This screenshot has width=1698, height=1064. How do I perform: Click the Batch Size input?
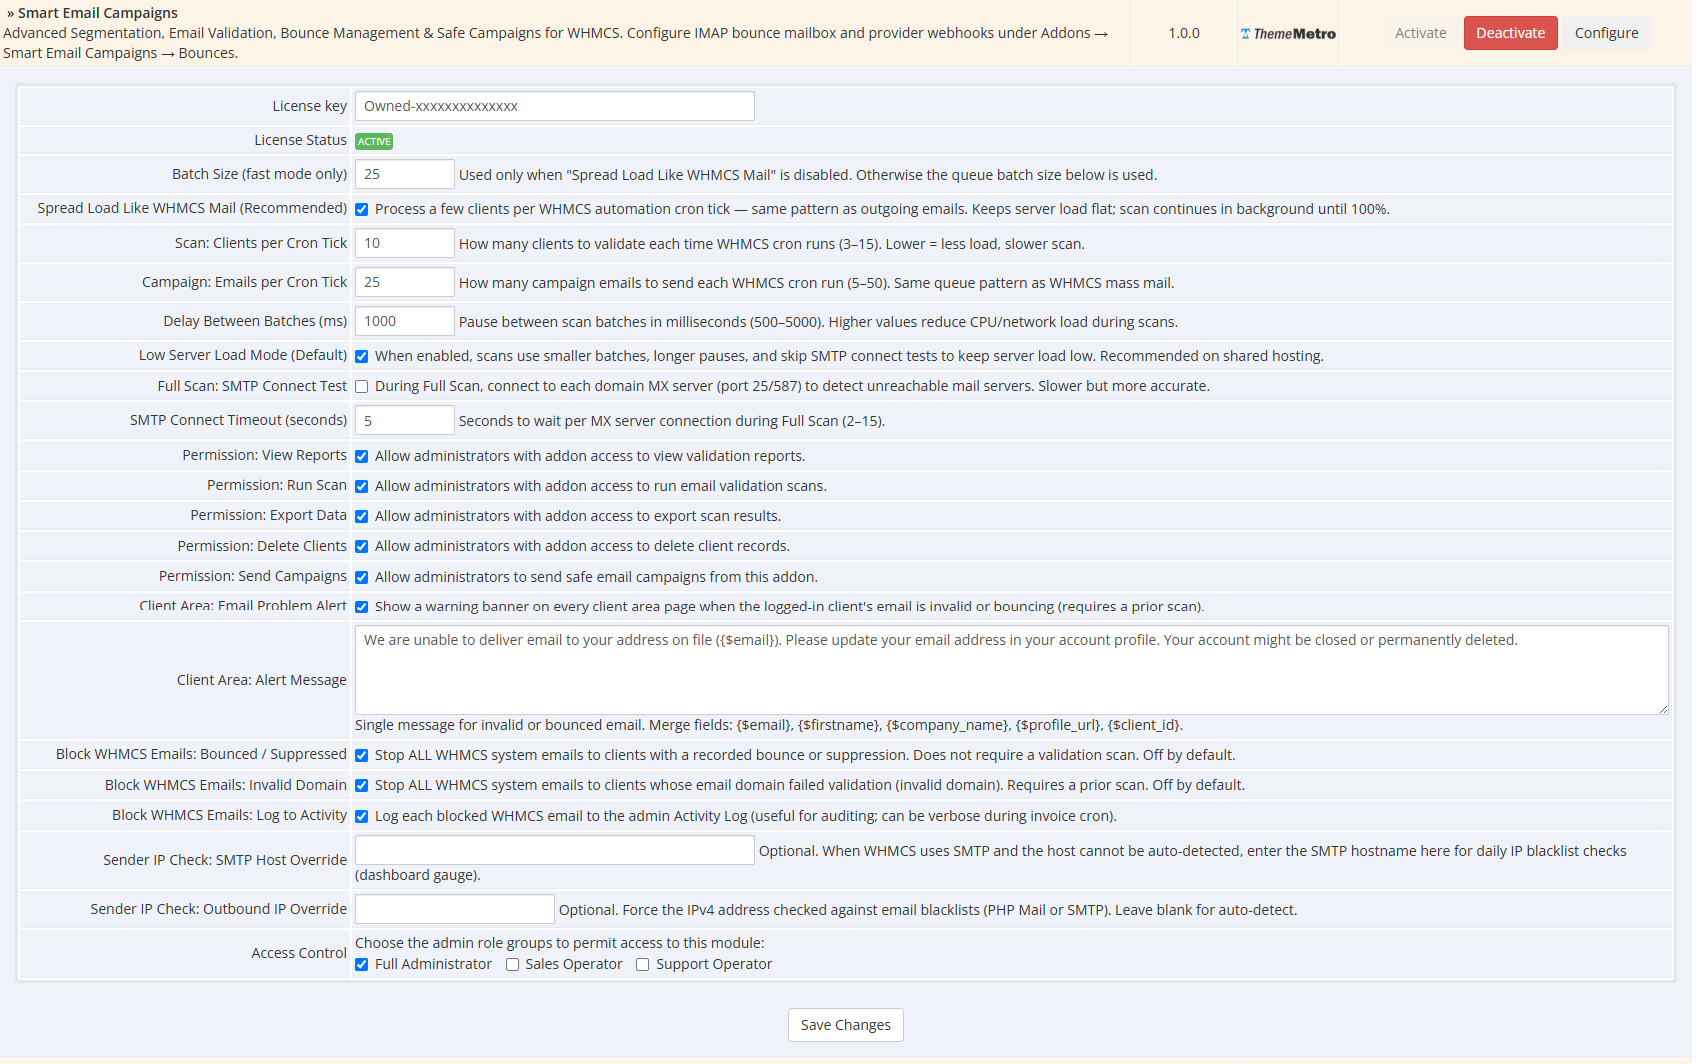point(404,174)
